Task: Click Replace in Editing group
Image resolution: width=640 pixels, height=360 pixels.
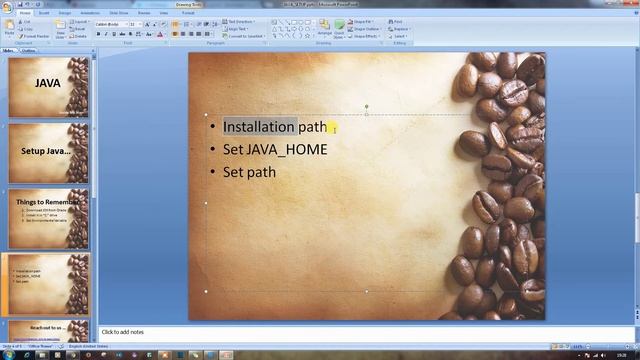Action: [x=399, y=29]
